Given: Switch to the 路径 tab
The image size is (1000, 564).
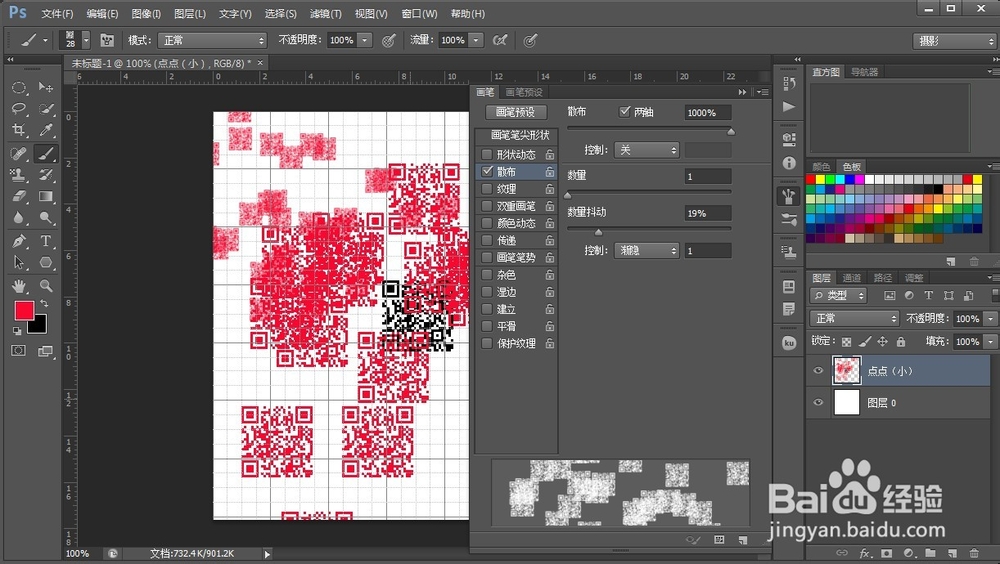Looking at the screenshot, I should click(x=883, y=278).
